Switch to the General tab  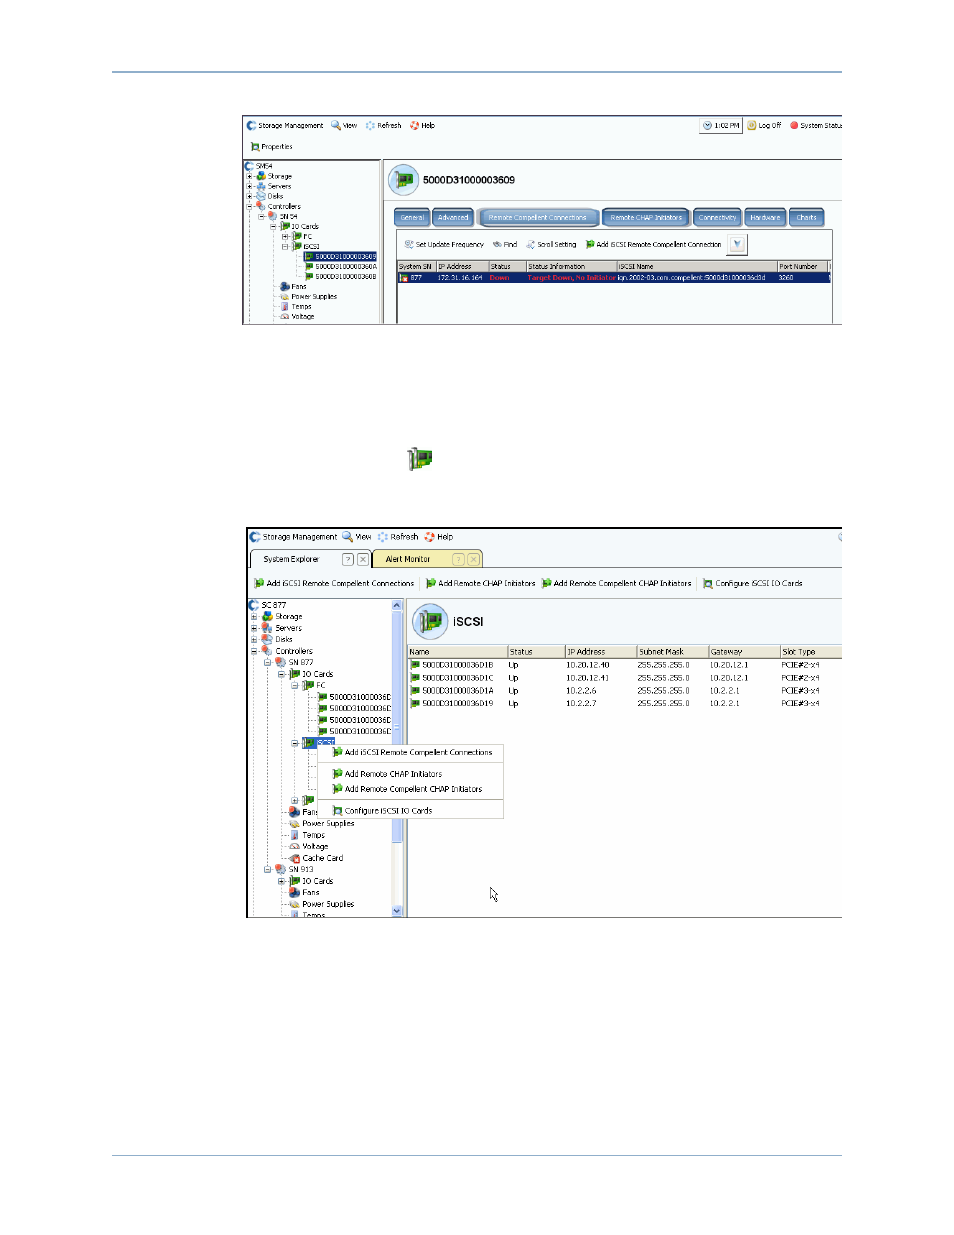tap(412, 217)
